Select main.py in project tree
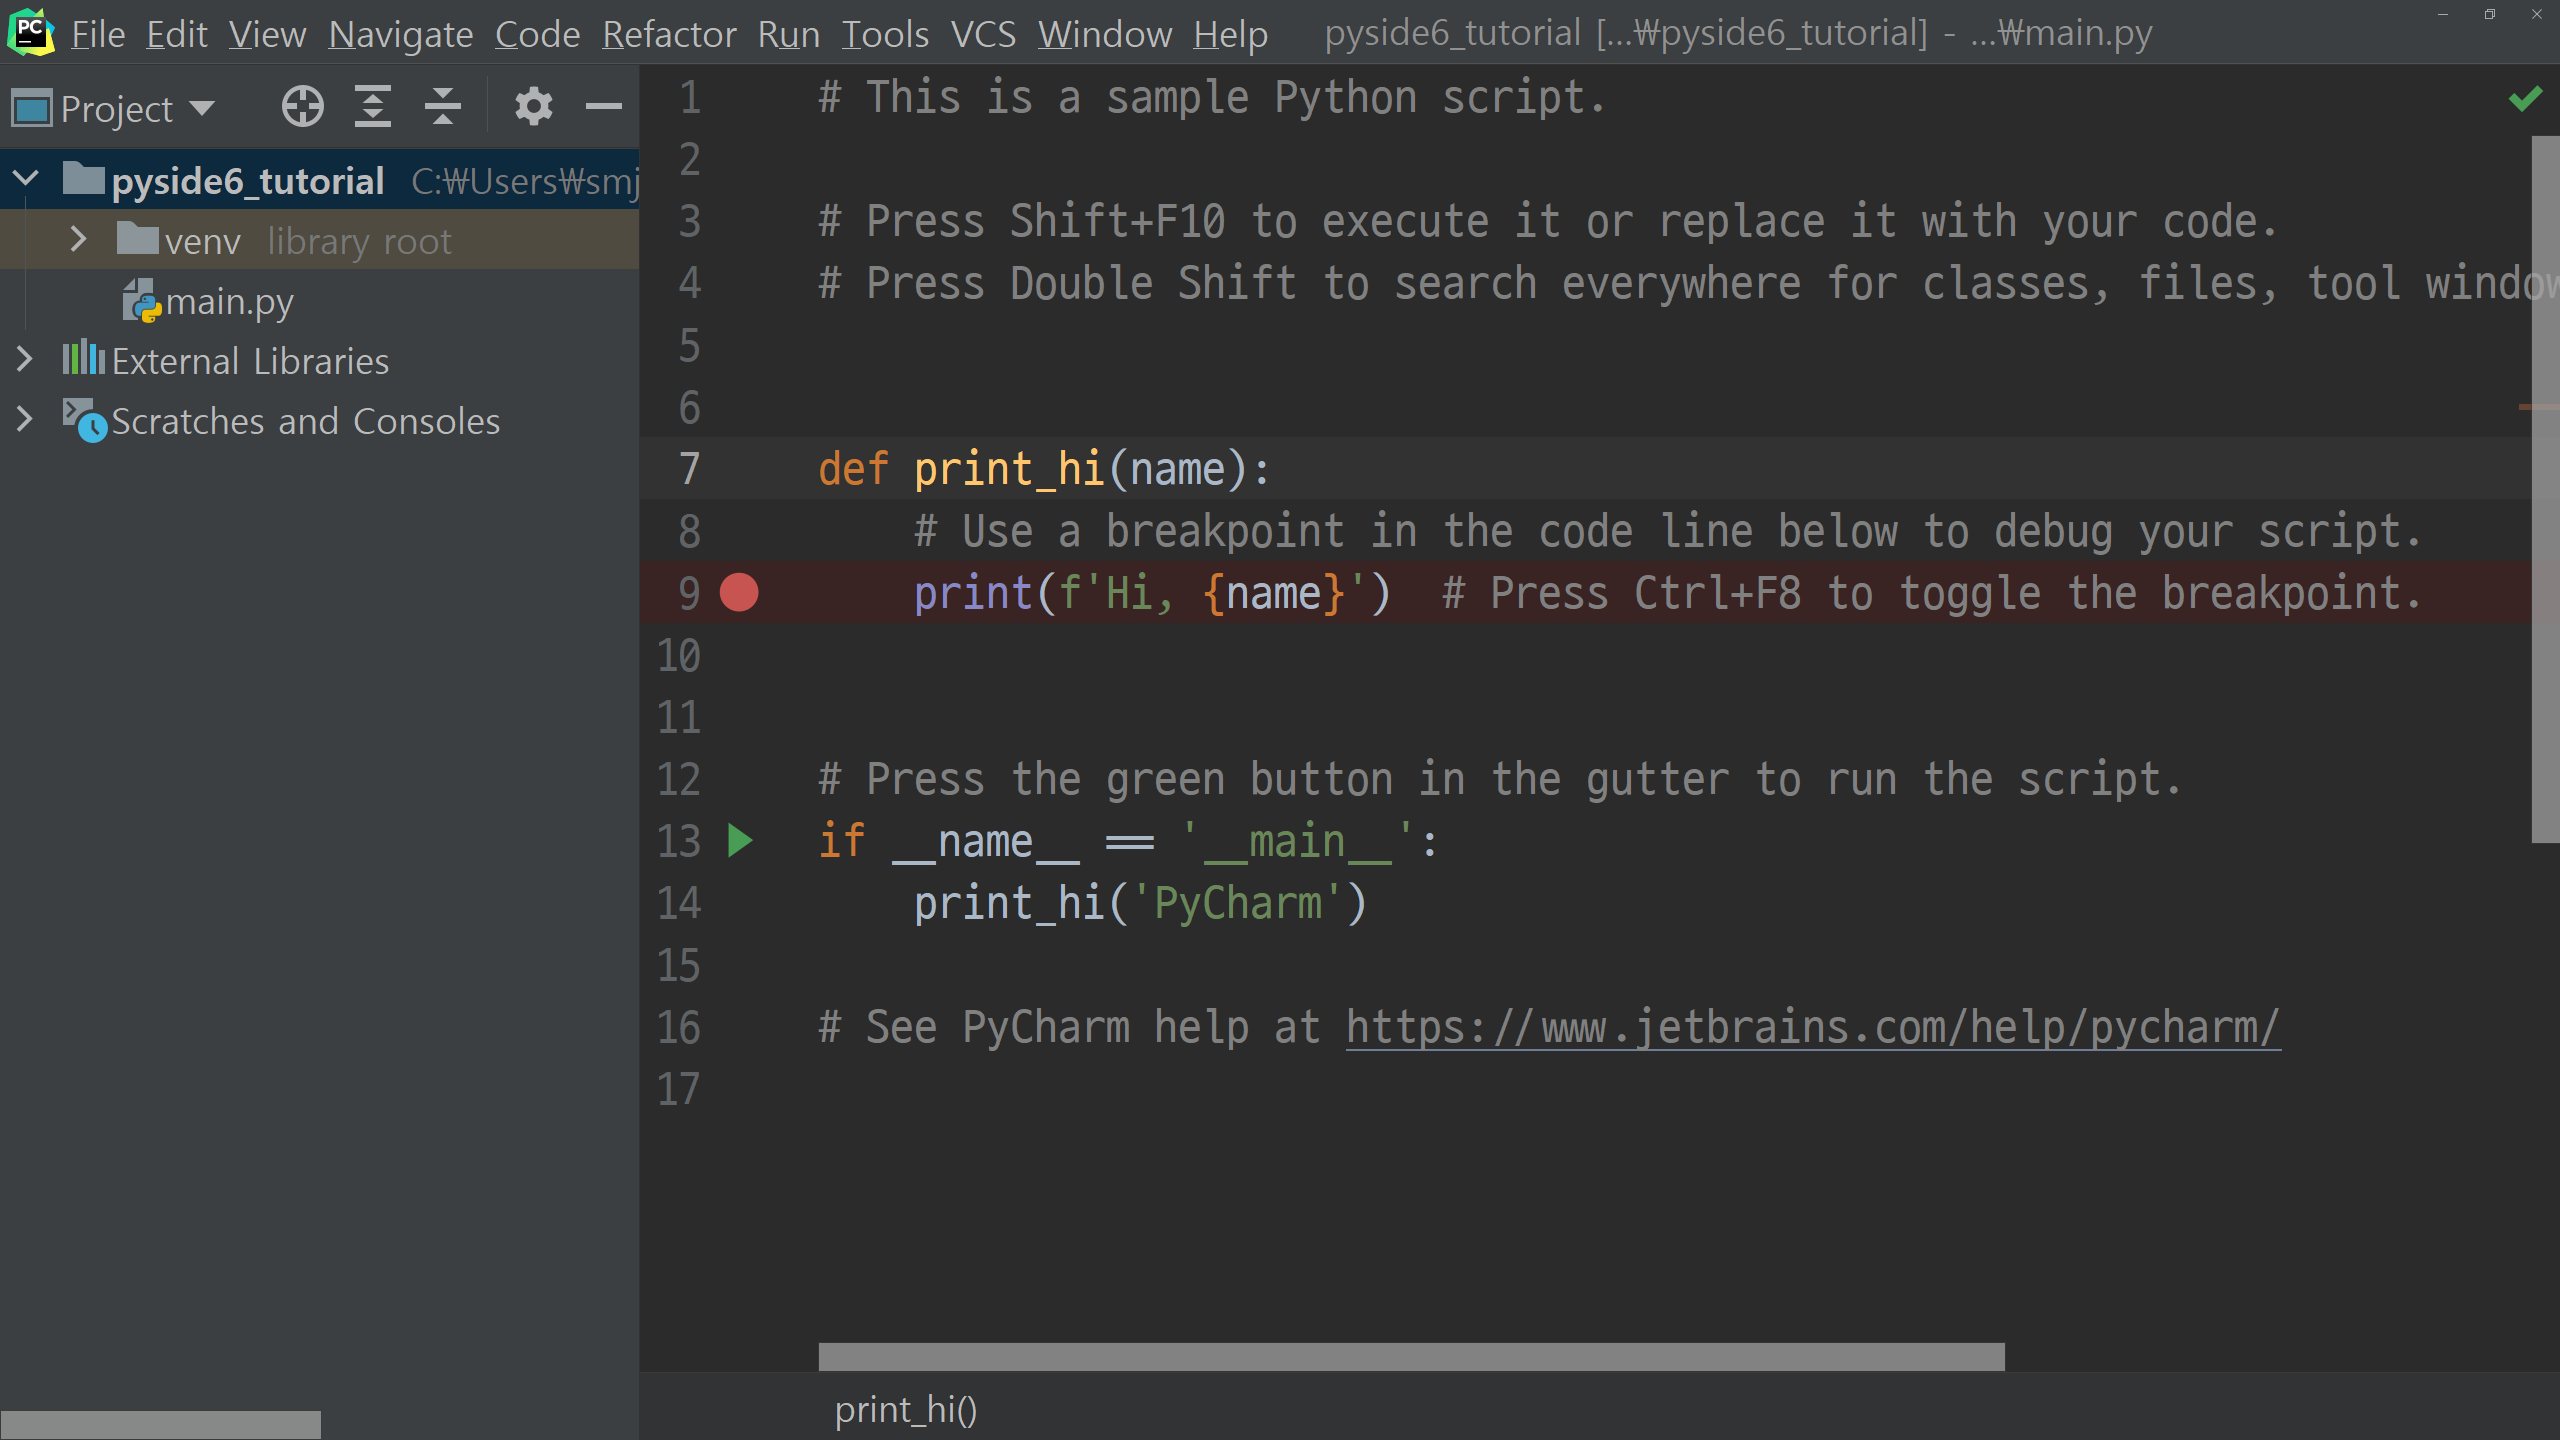Screen dimensions: 2560x1440 tap(229, 301)
